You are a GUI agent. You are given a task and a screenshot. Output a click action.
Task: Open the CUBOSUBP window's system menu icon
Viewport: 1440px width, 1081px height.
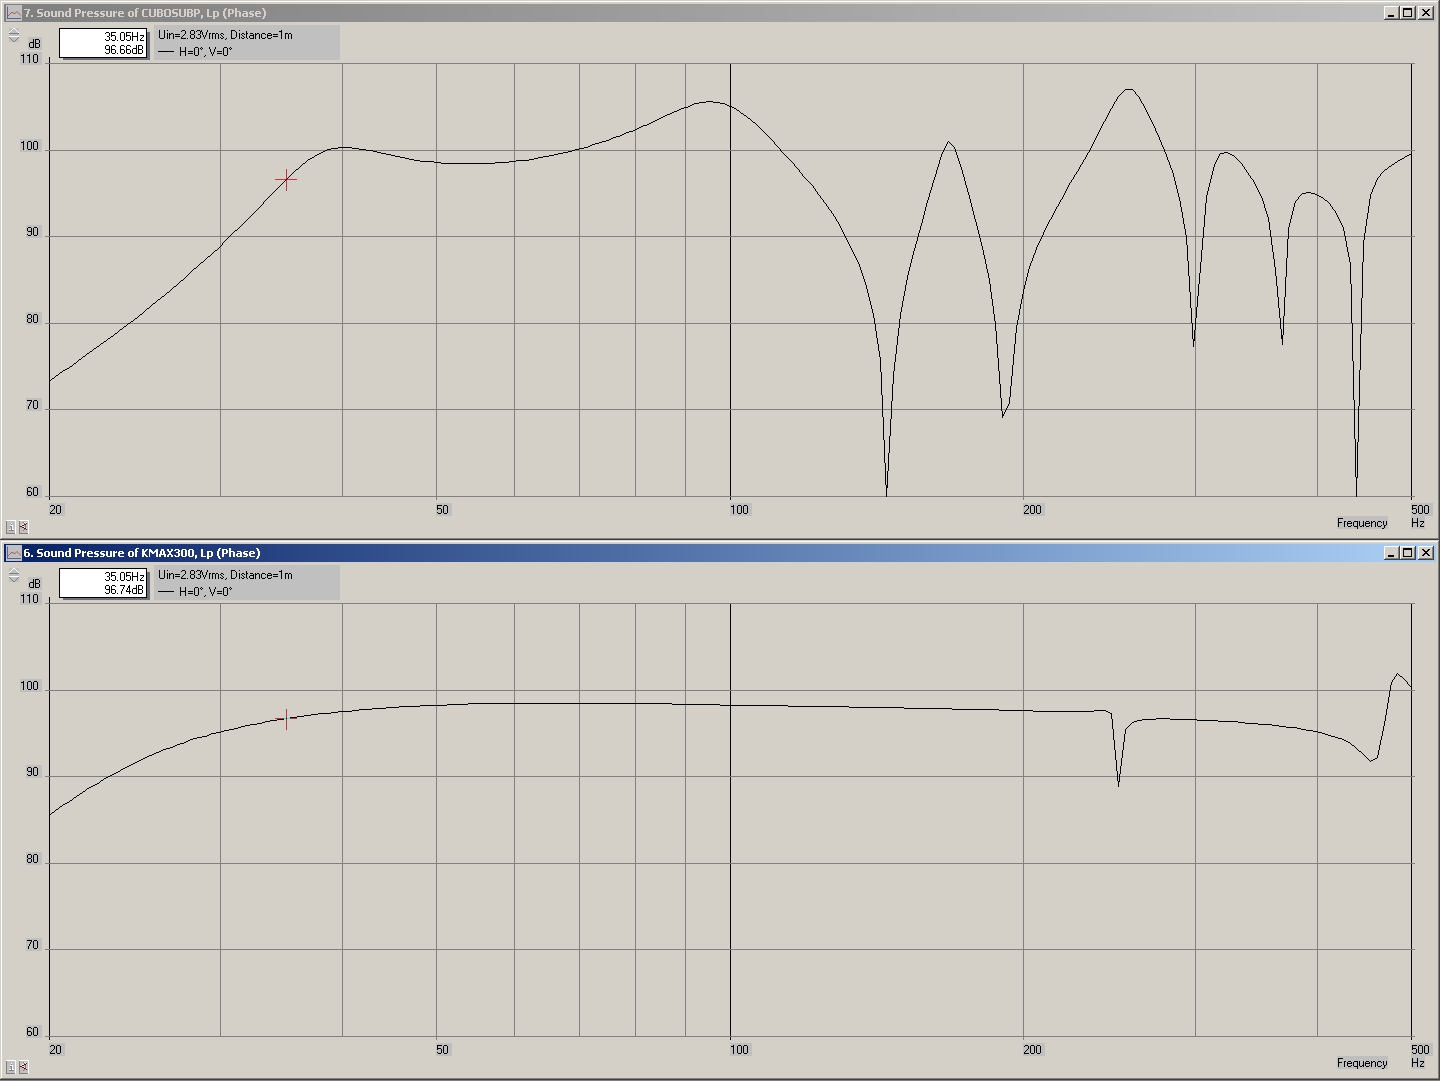coord(13,13)
